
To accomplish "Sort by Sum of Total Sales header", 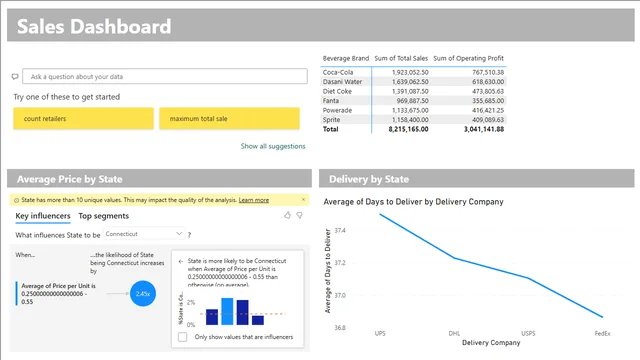I will [401, 58].
